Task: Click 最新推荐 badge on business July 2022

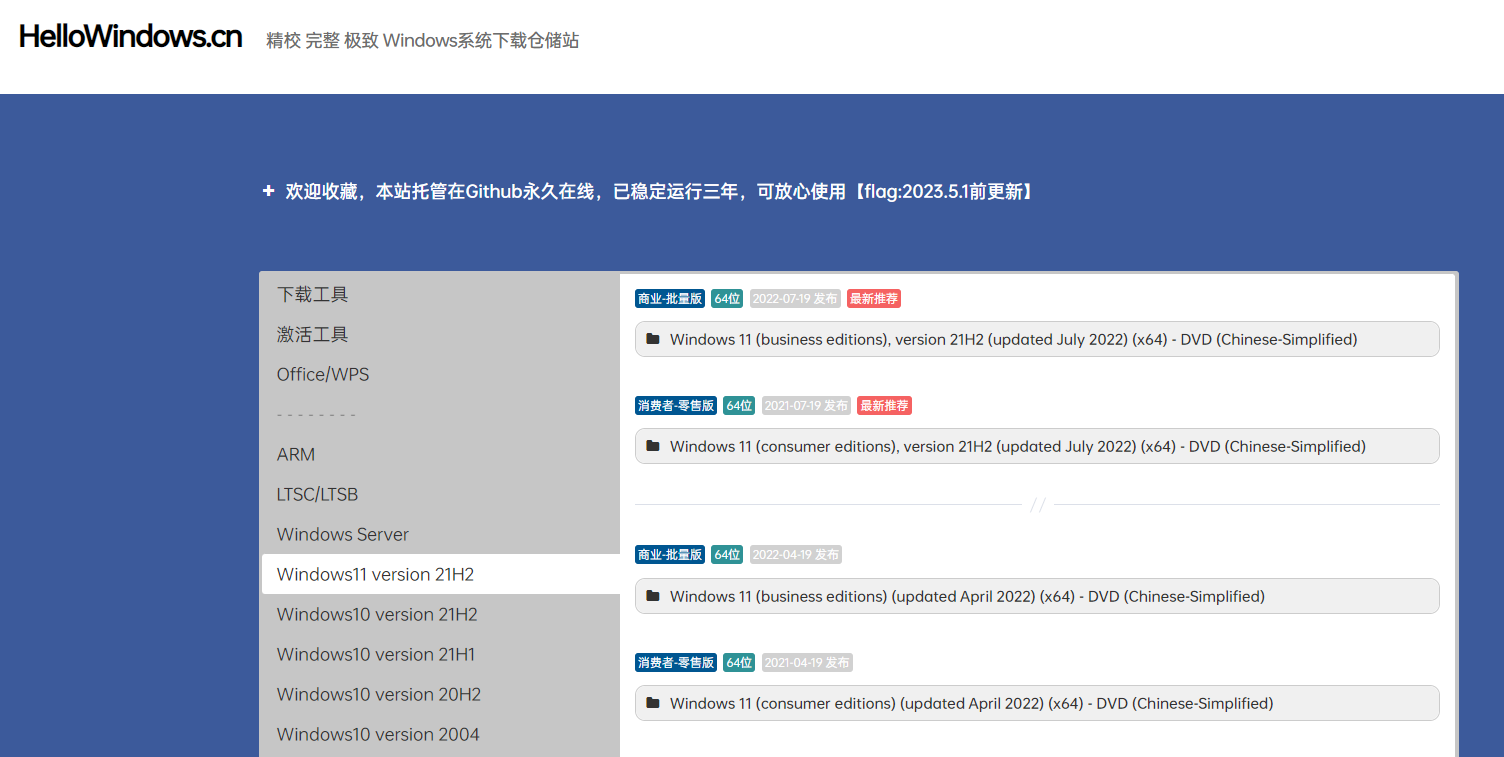Action: coord(874,298)
